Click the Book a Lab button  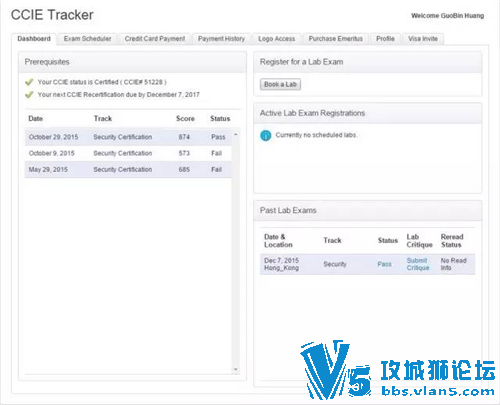280,84
